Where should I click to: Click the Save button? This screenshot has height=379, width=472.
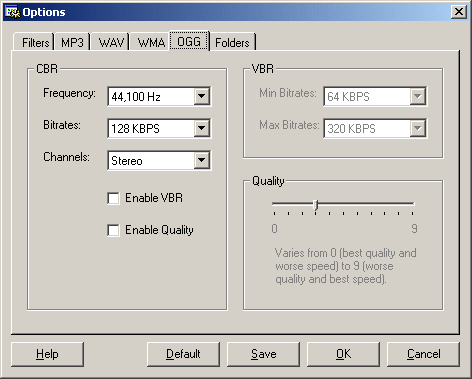[x=263, y=354]
